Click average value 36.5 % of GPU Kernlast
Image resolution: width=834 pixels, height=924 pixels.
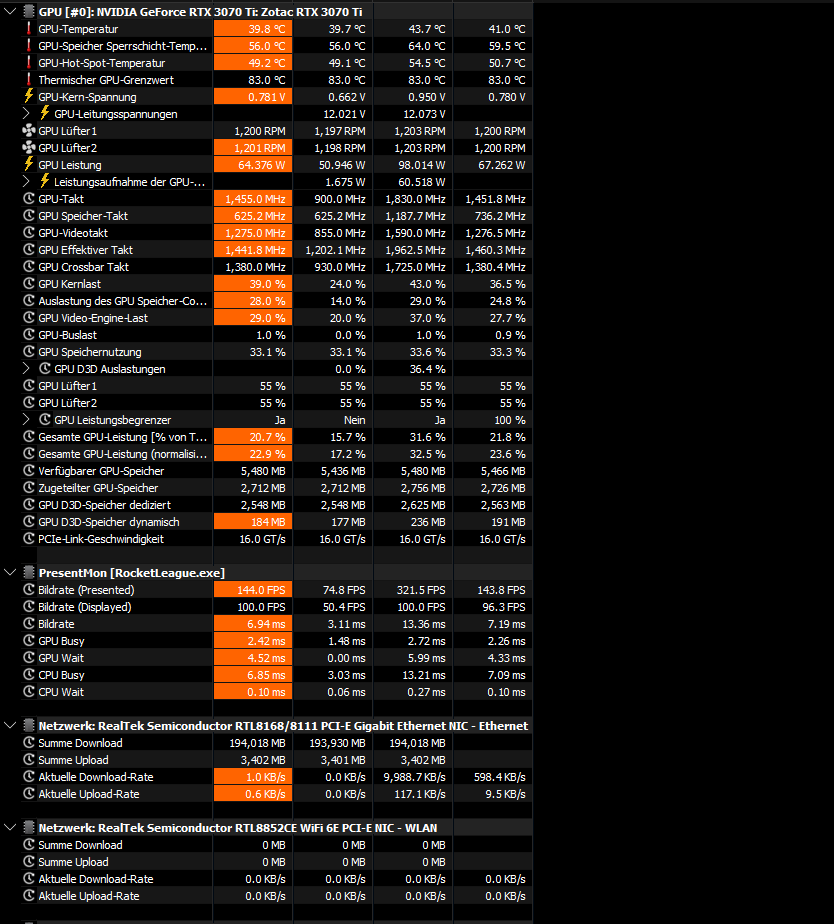click(507, 283)
